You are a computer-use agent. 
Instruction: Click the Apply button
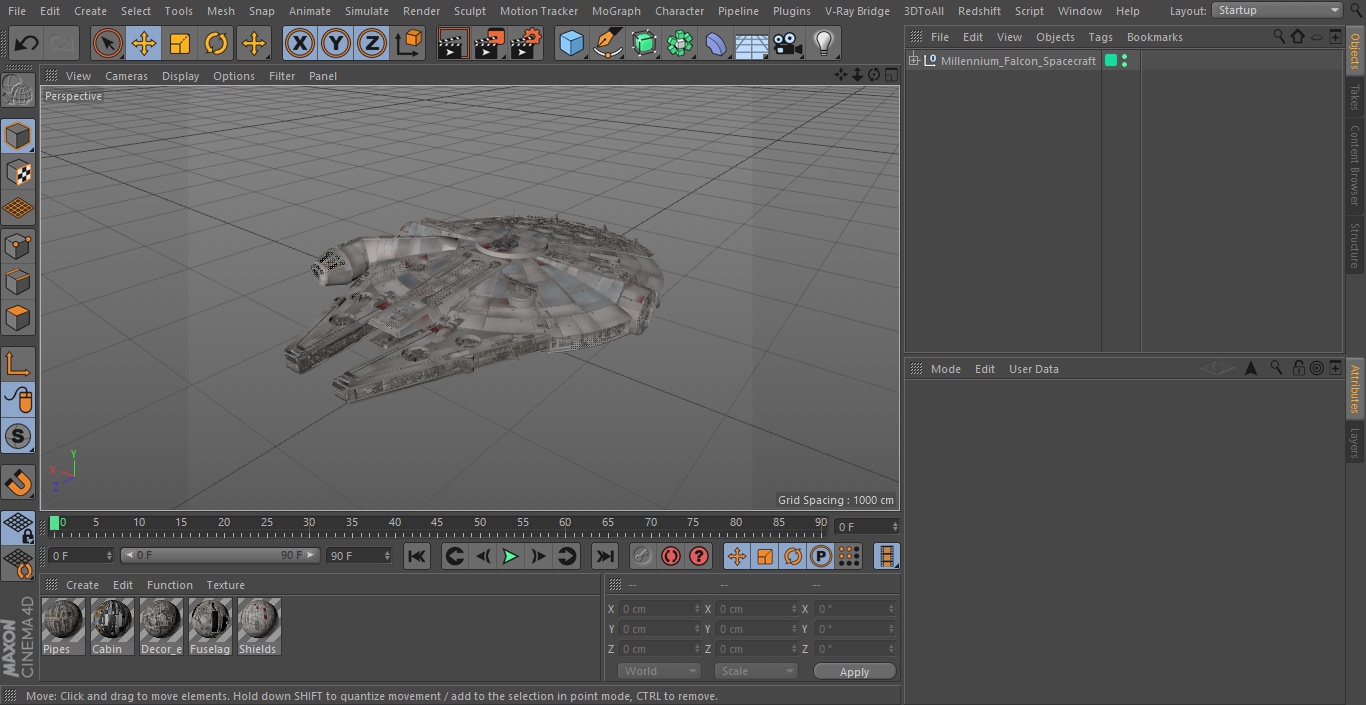point(854,672)
